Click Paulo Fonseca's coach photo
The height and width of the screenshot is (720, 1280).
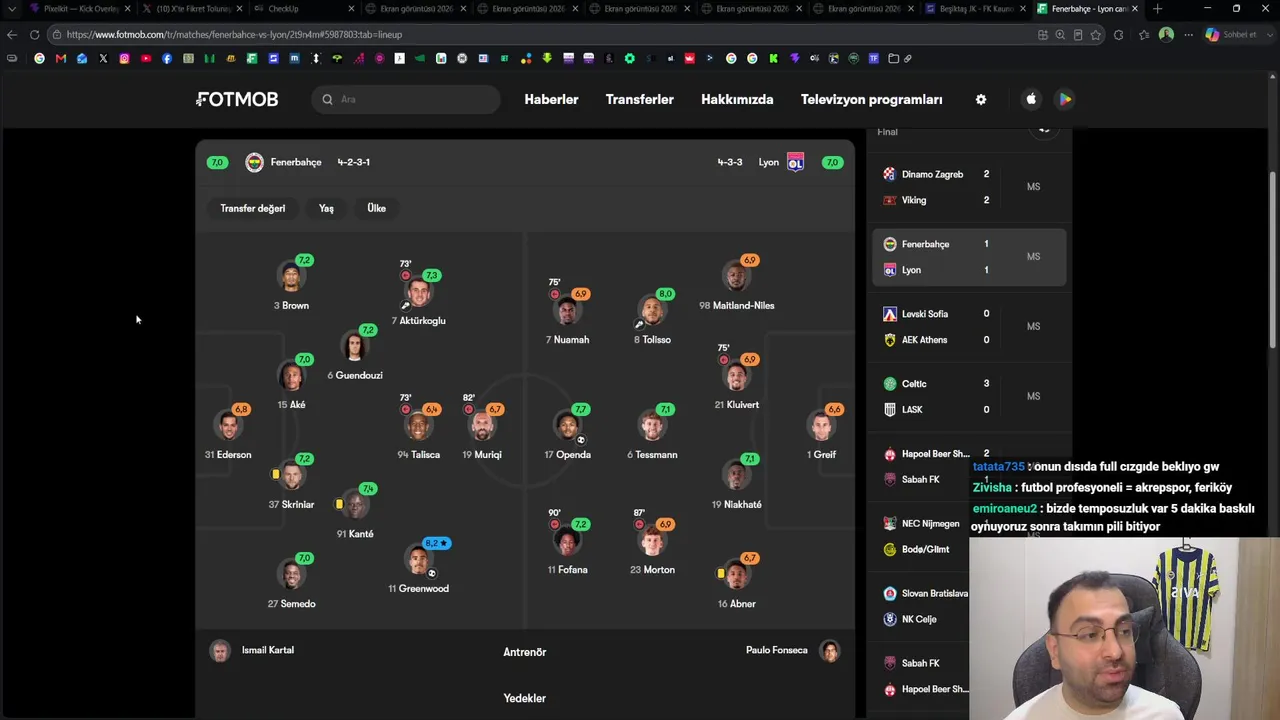[x=830, y=651]
